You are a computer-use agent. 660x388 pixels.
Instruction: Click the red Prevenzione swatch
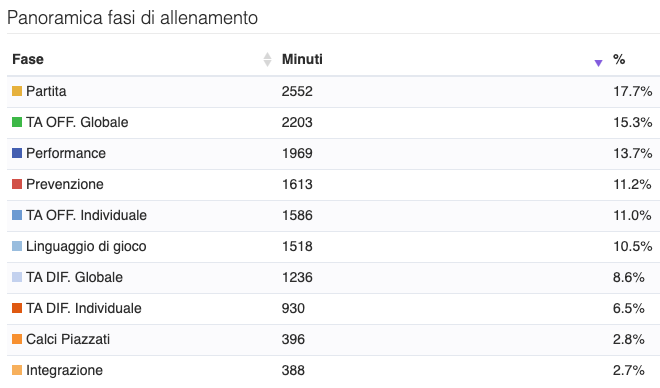(x=17, y=184)
